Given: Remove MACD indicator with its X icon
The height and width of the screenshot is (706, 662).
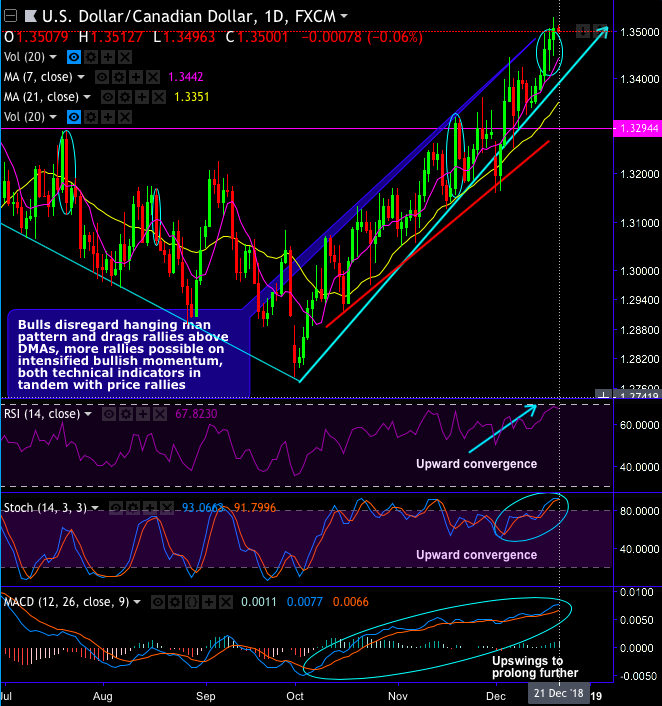Looking at the screenshot, I should tap(226, 602).
